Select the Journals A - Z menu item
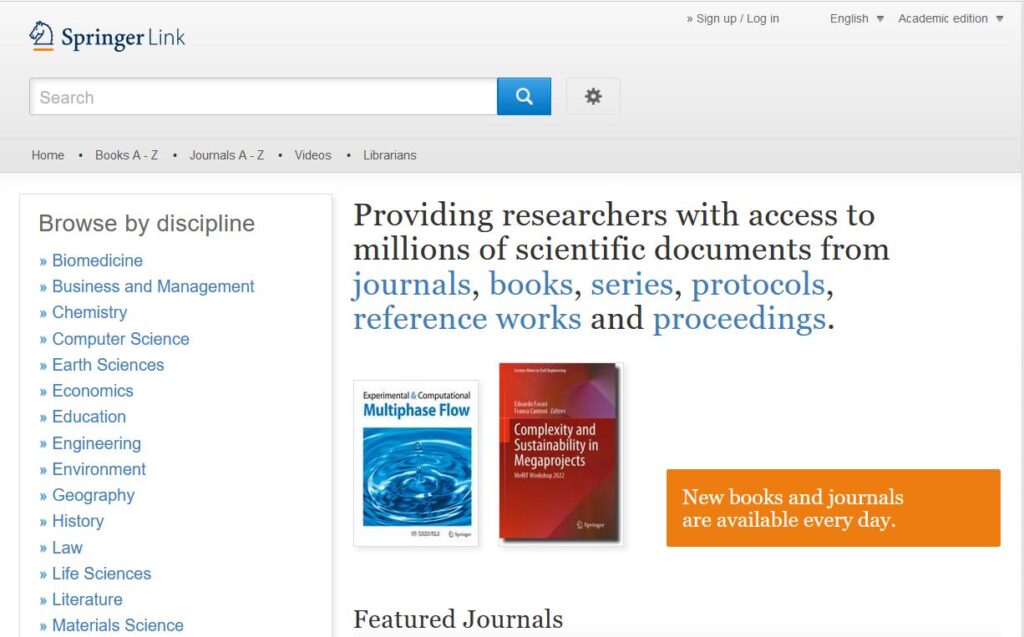 [226, 155]
